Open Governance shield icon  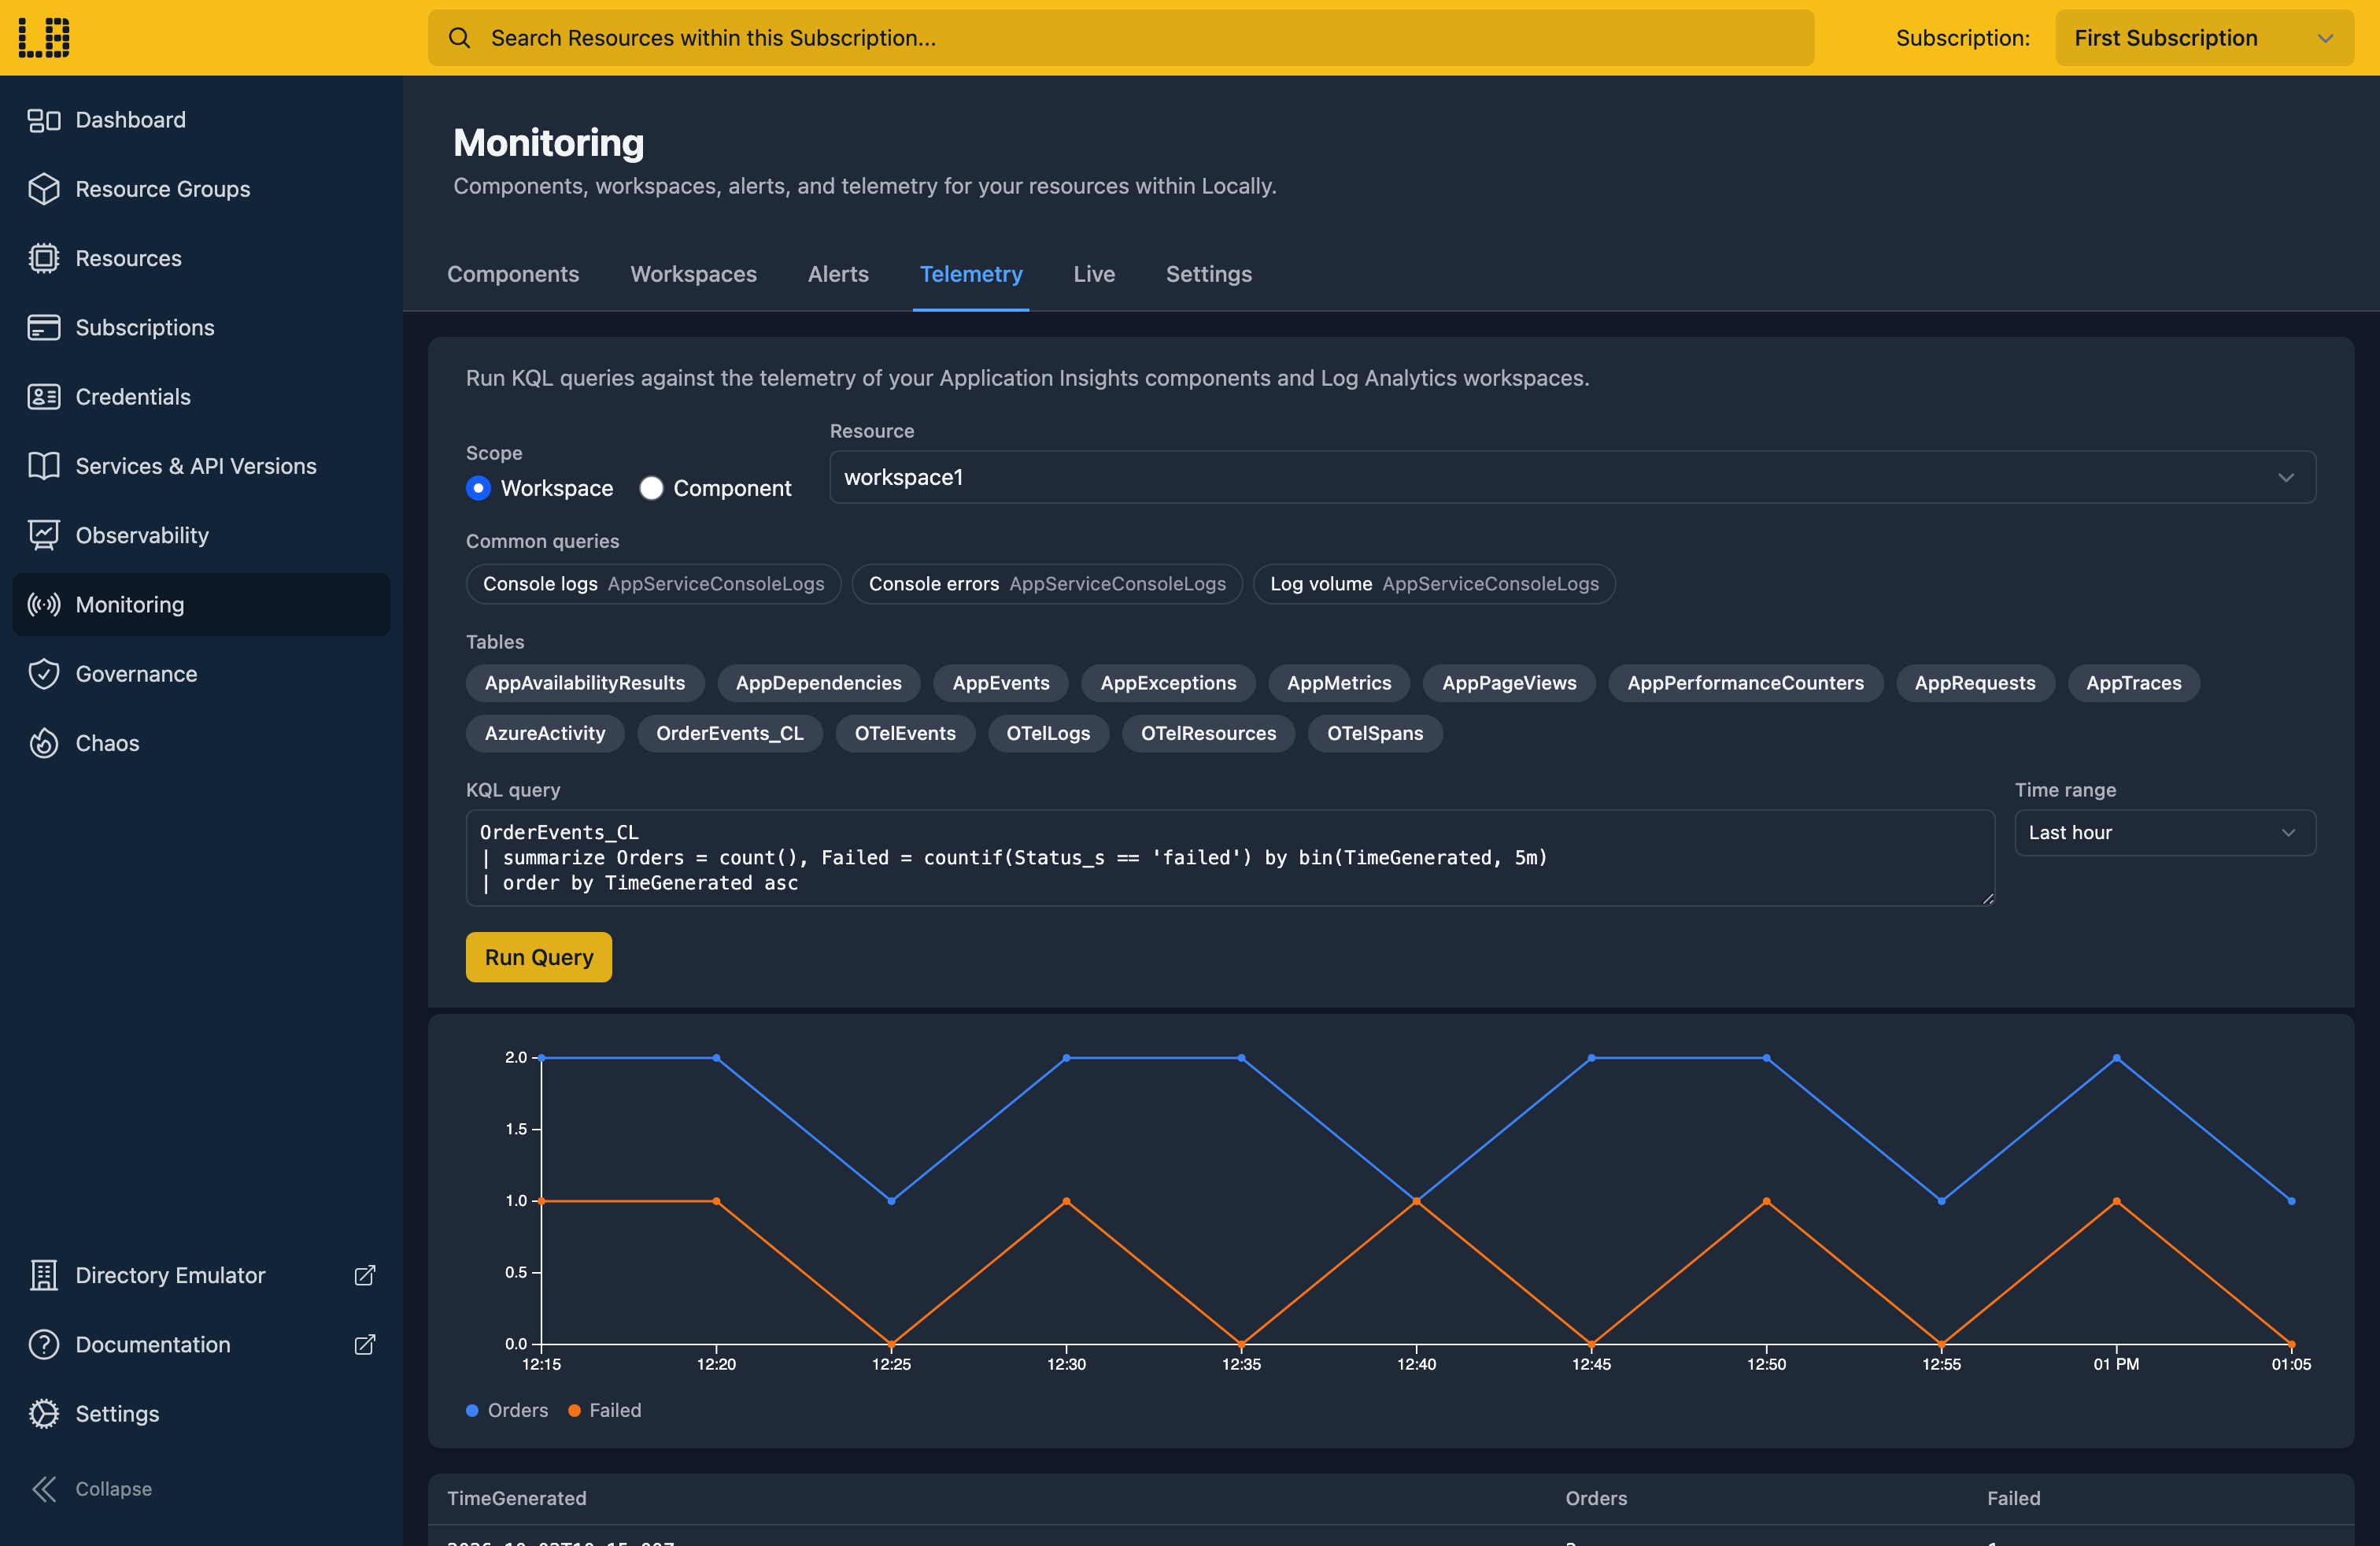pos(43,674)
